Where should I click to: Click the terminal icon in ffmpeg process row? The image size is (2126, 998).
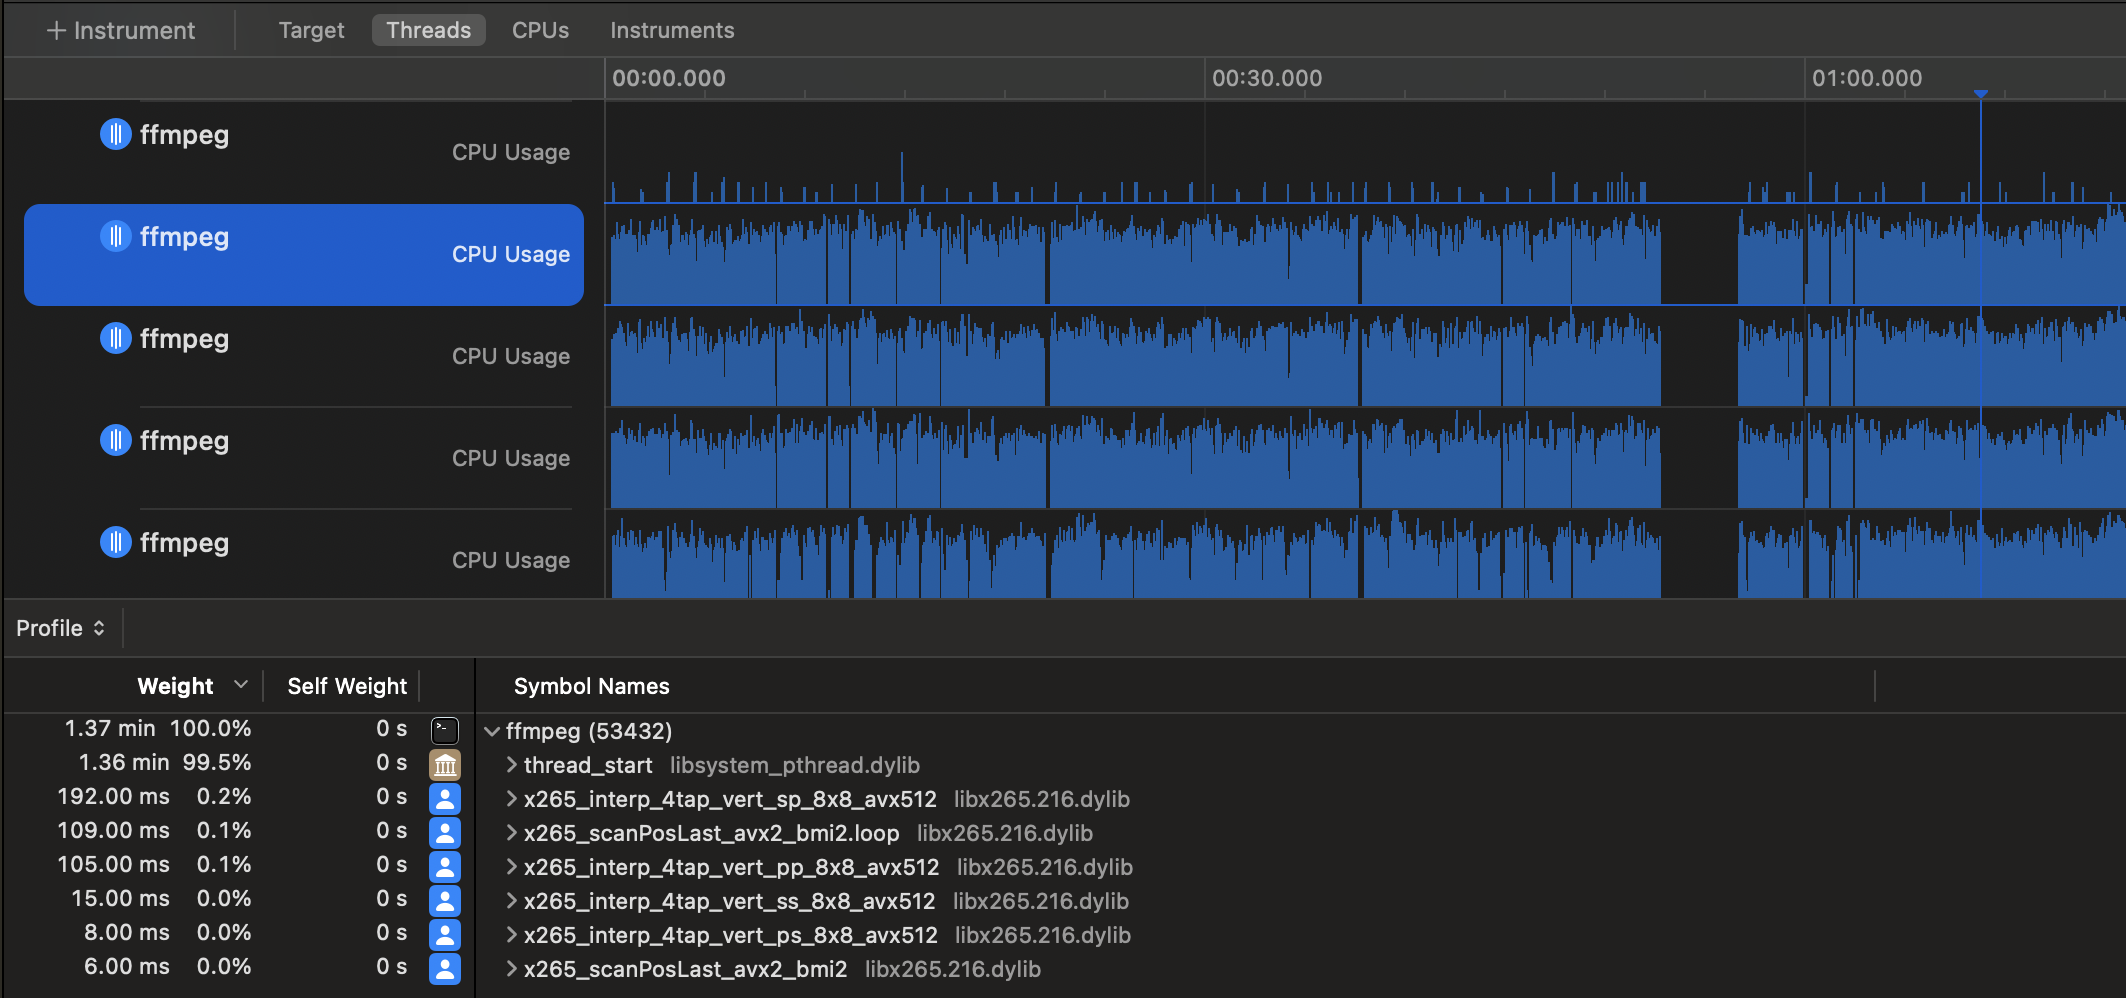click(x=445, y=730)
